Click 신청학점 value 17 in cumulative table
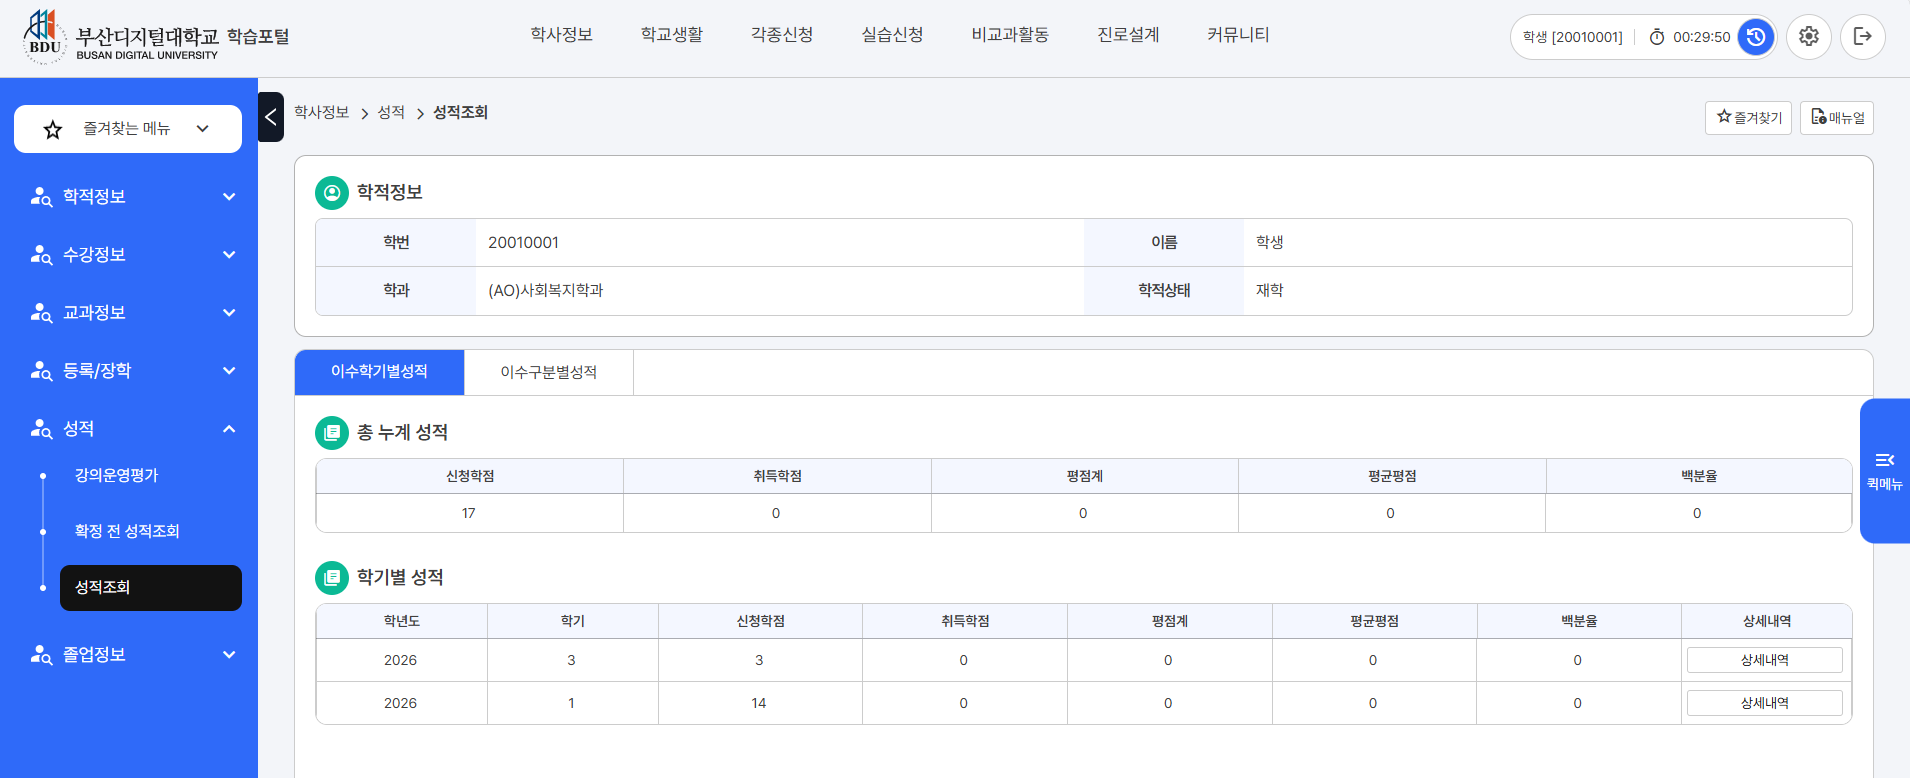1910x778 pixels. click(469, 513)
